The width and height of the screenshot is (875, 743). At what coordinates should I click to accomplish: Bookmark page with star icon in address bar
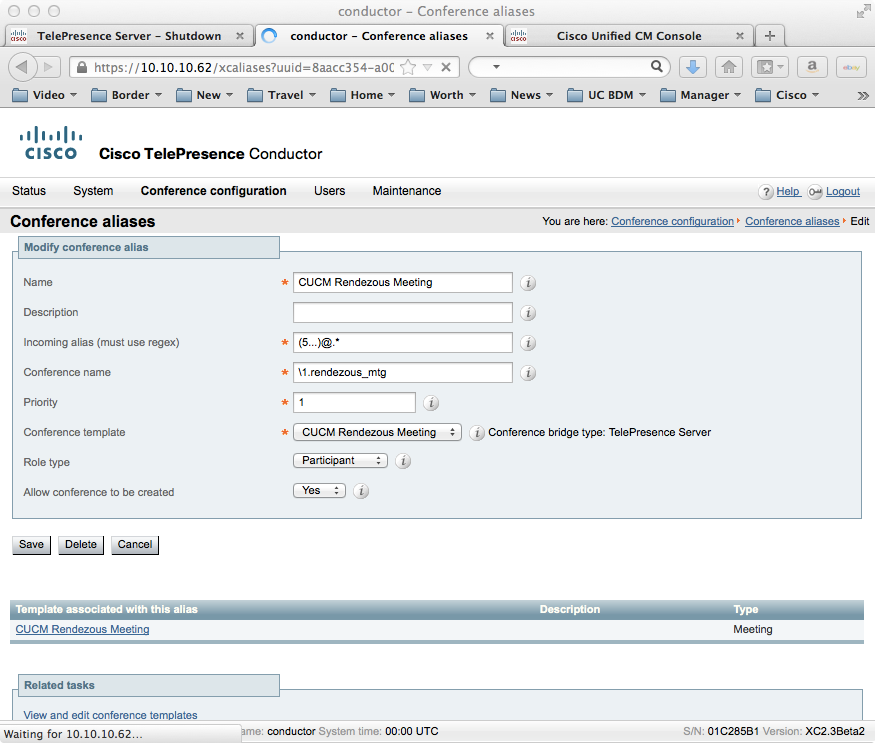tap(408, 68)
